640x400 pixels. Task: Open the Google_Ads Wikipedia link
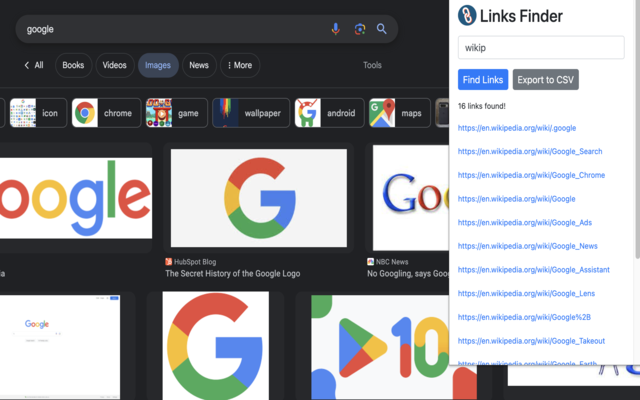524,222
